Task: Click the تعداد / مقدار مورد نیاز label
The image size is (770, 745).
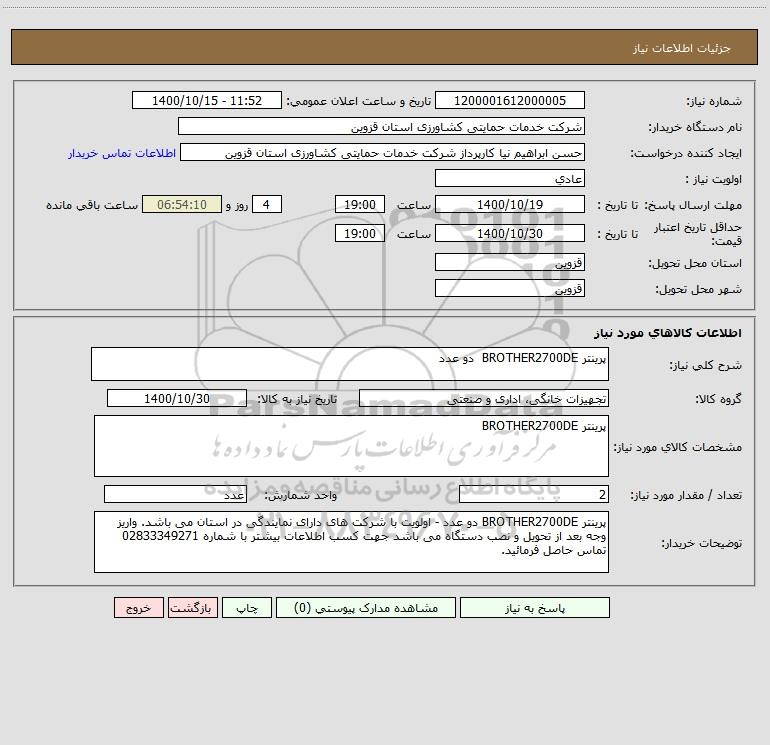Action: pyautogui.click(x=686, y=496)
